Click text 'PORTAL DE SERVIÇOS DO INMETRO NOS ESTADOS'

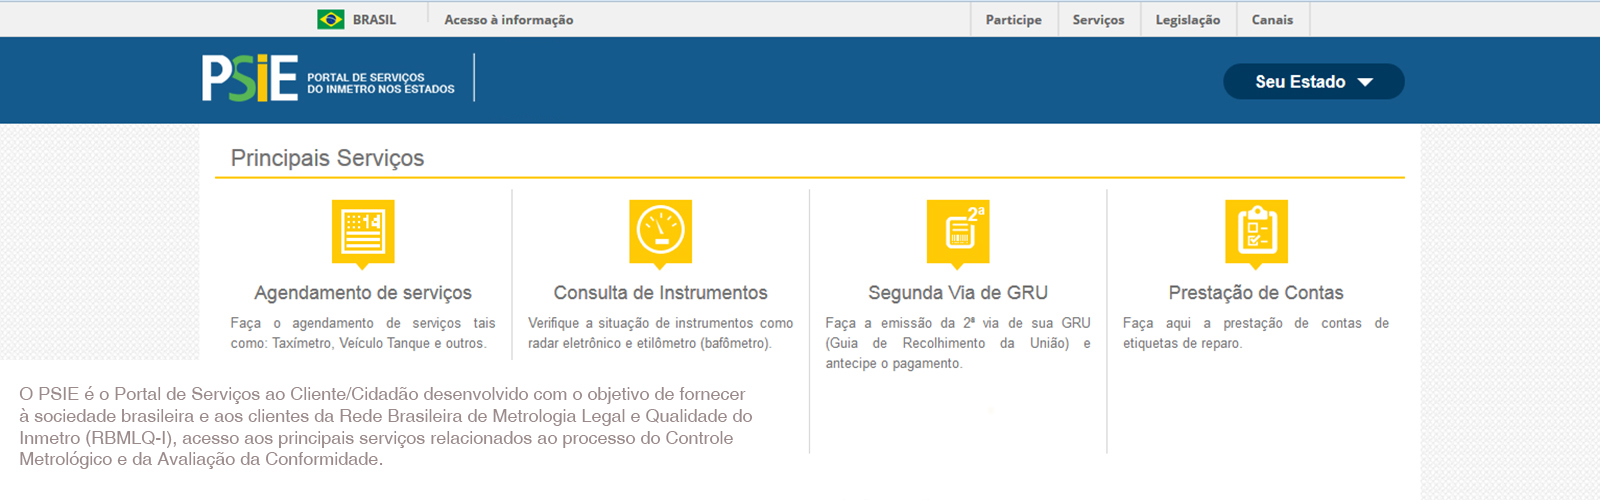[381, 83]
